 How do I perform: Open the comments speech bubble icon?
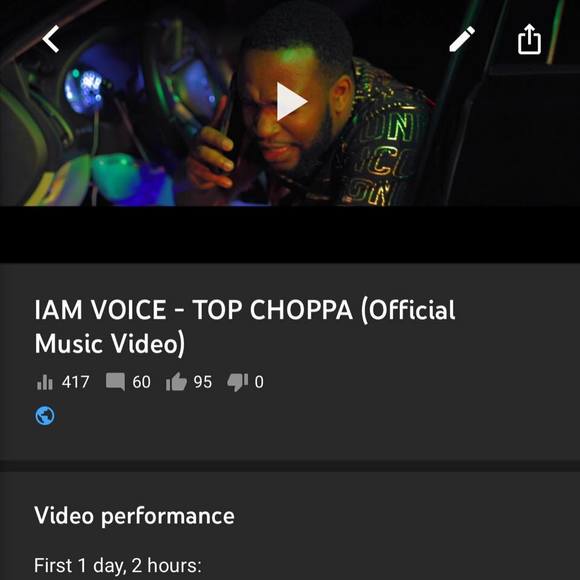tap(115, 382)
